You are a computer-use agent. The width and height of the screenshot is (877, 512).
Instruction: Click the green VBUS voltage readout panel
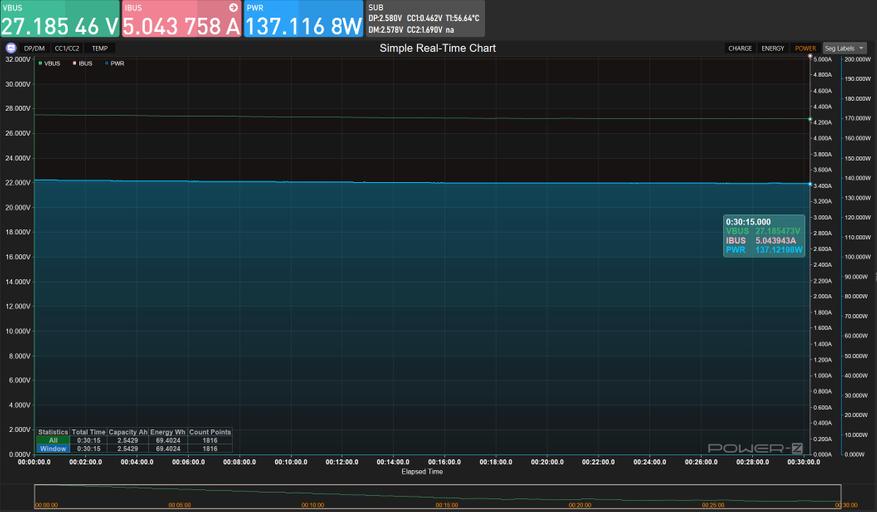click(60, 18)
